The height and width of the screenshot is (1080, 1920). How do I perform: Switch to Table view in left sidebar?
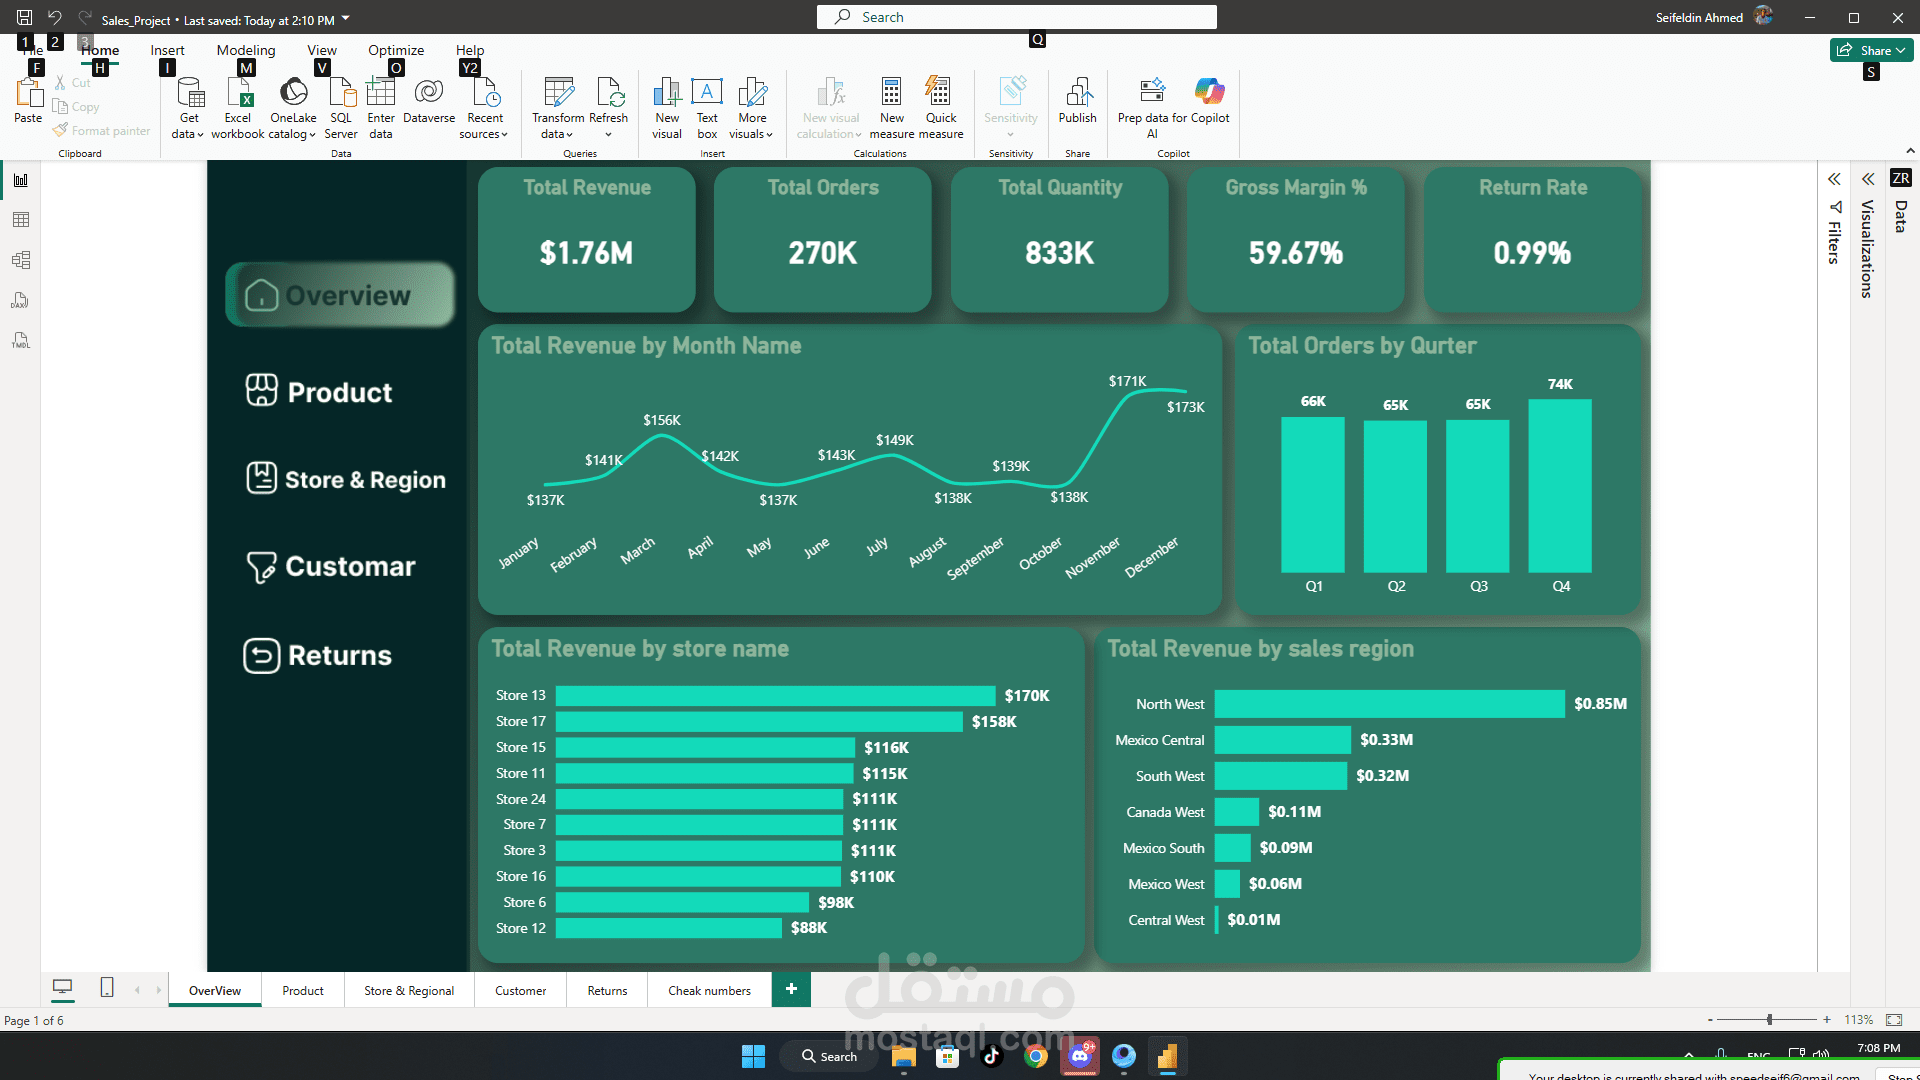21,220
